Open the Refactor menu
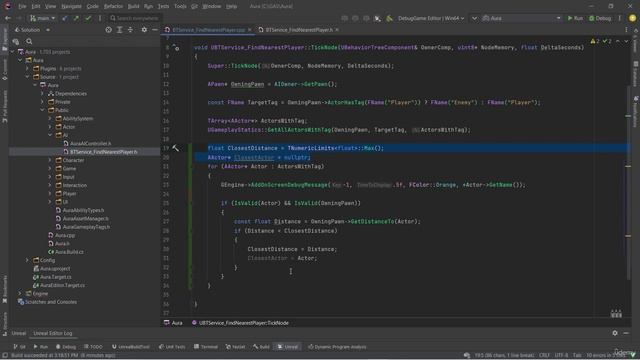 pyautogui.click(x=113, y=6)
